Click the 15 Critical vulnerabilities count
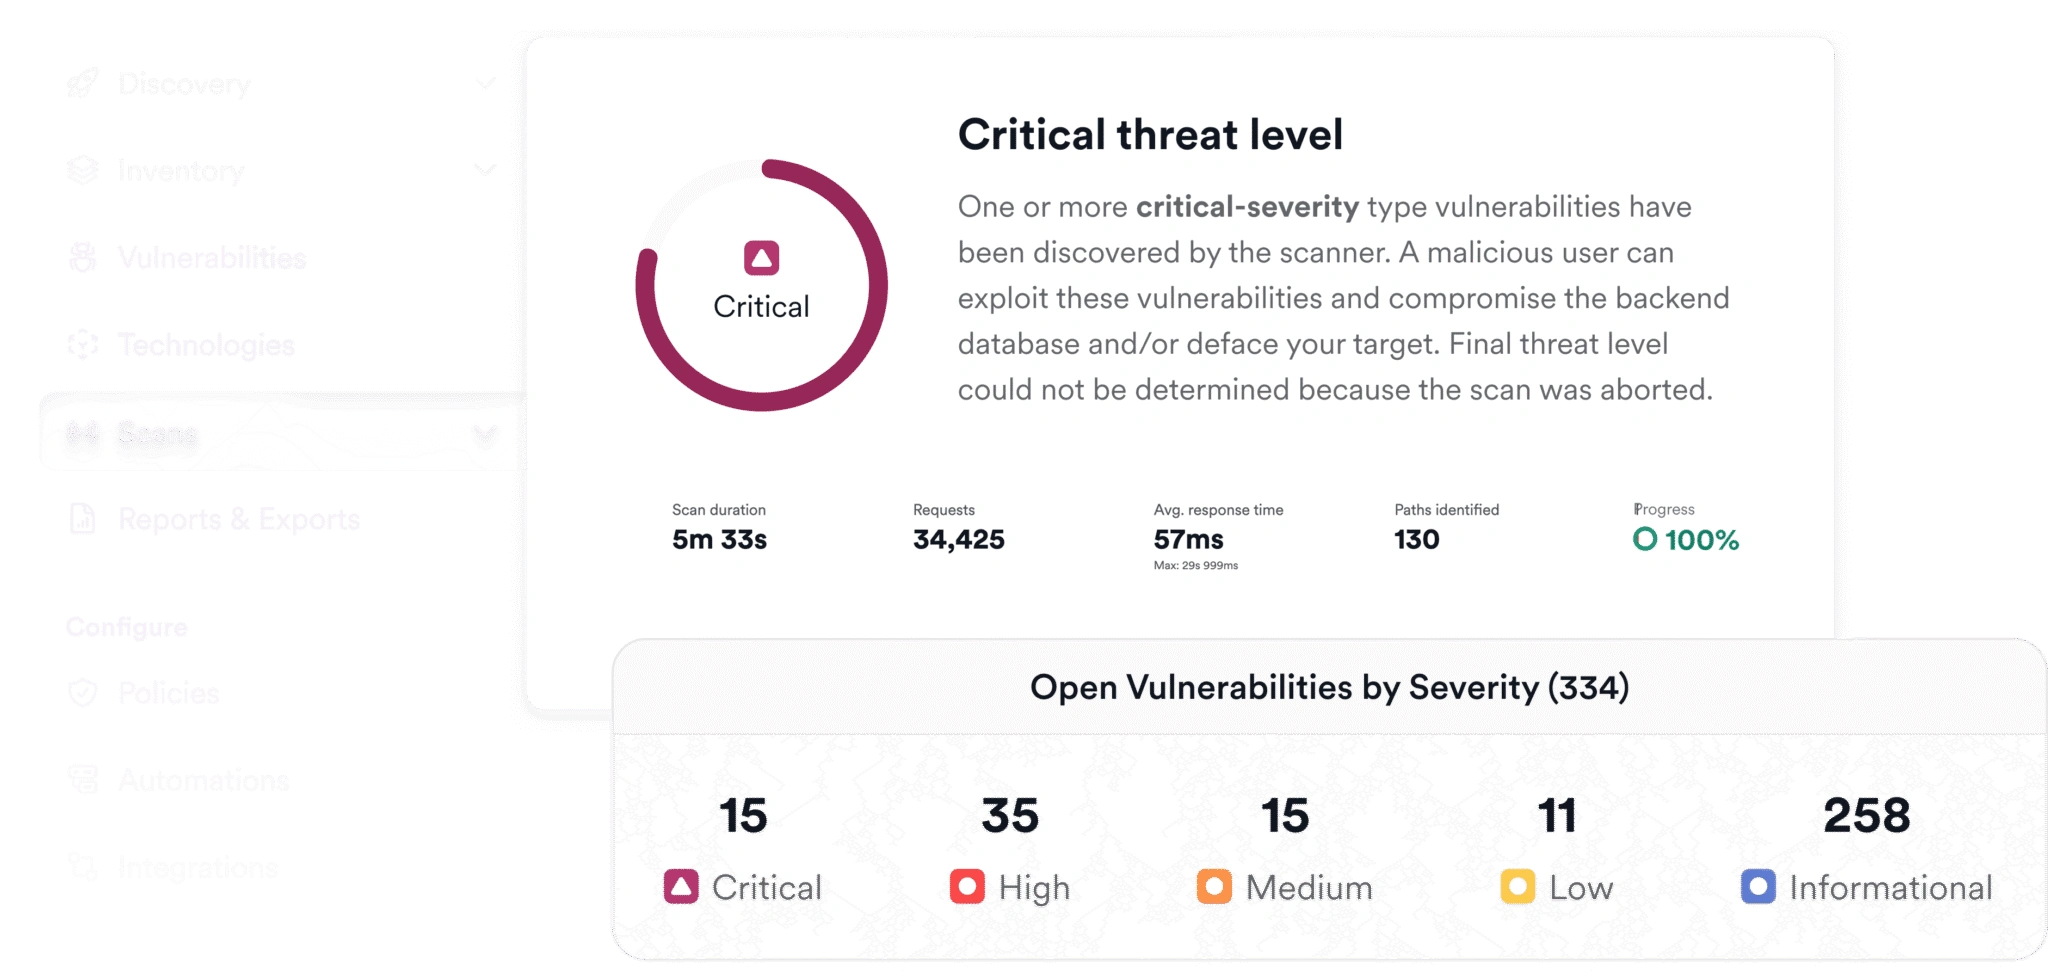 pos(743,816)
